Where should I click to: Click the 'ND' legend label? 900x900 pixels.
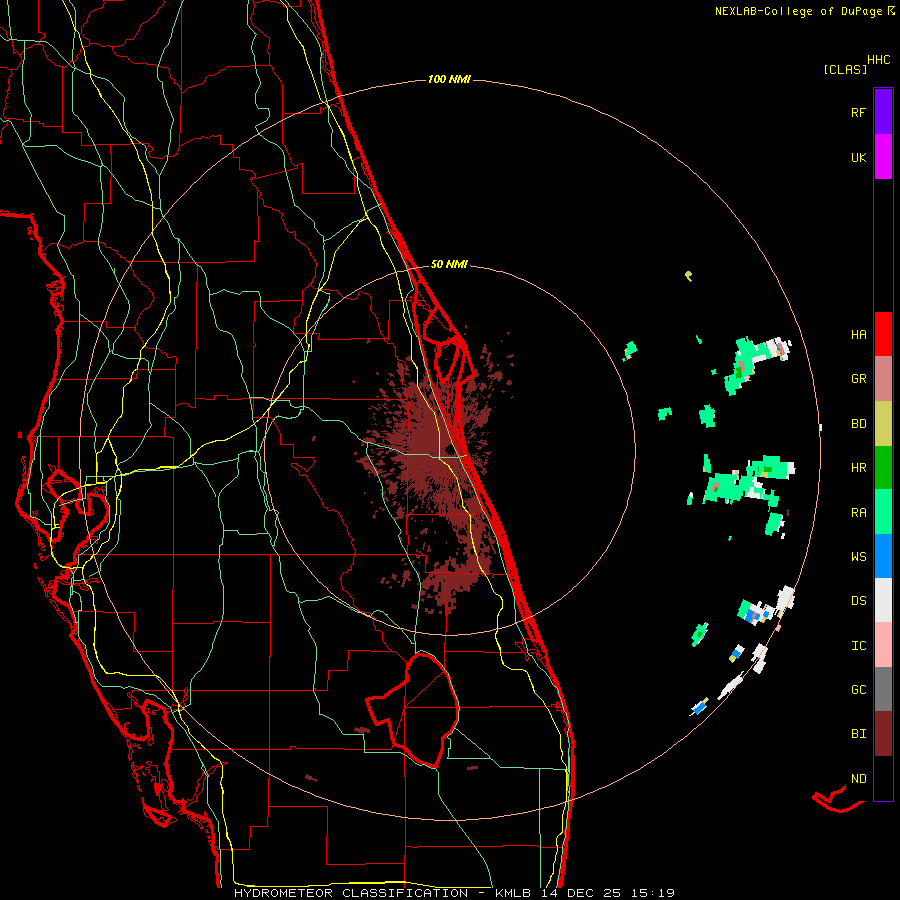(x=858, y=778)
